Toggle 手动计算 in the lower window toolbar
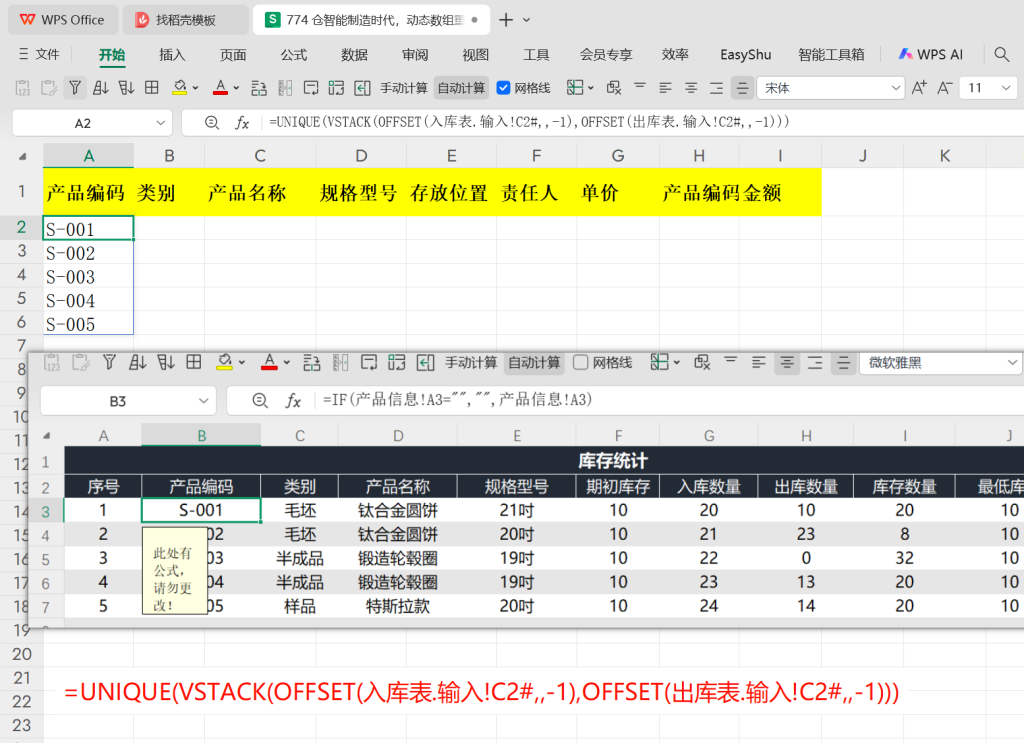The image size is (1024, 743). pos(471,363)
